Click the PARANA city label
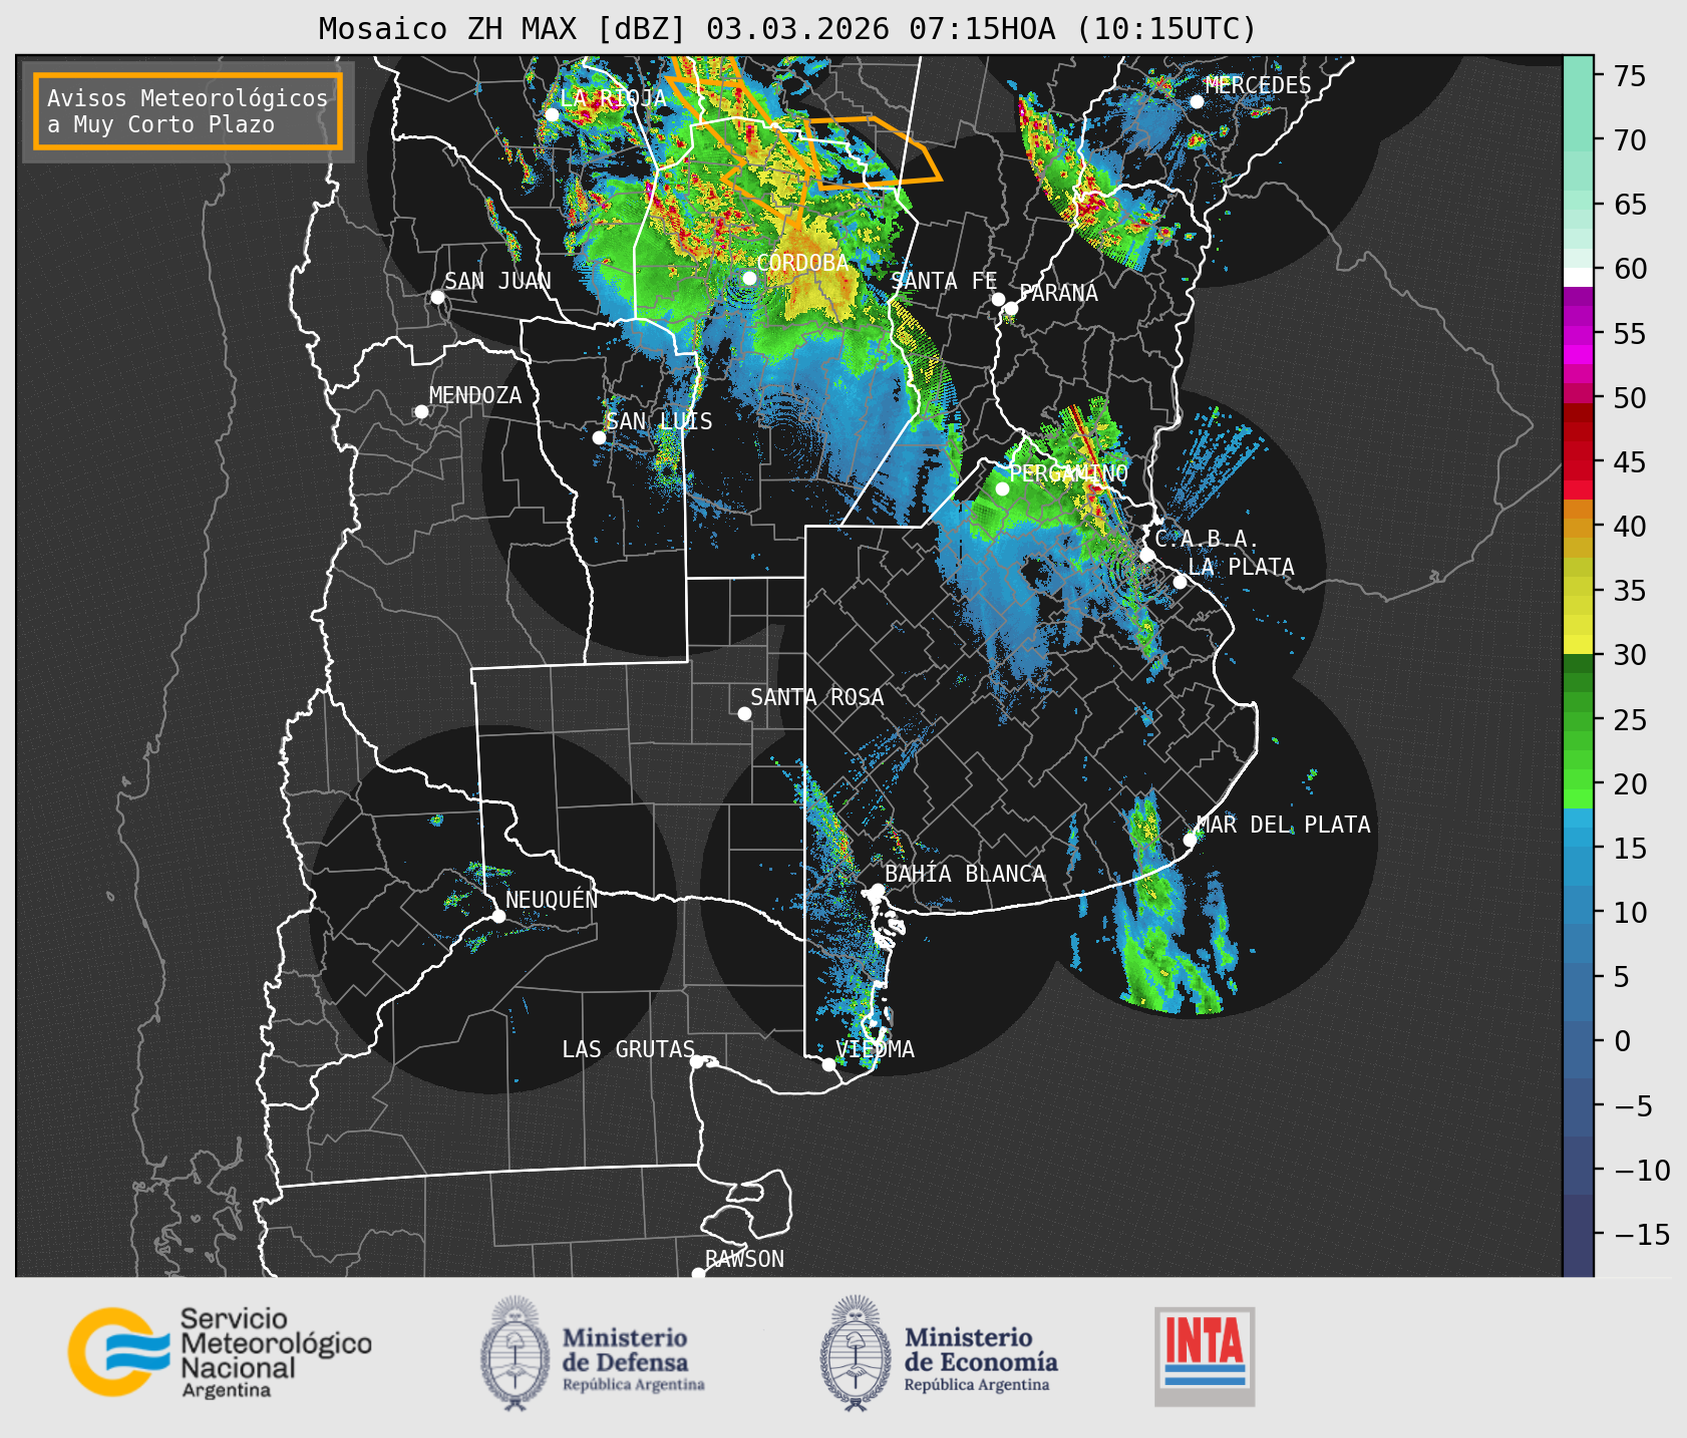Viewport: 1687px width, 1438px height. point(1058,293)
